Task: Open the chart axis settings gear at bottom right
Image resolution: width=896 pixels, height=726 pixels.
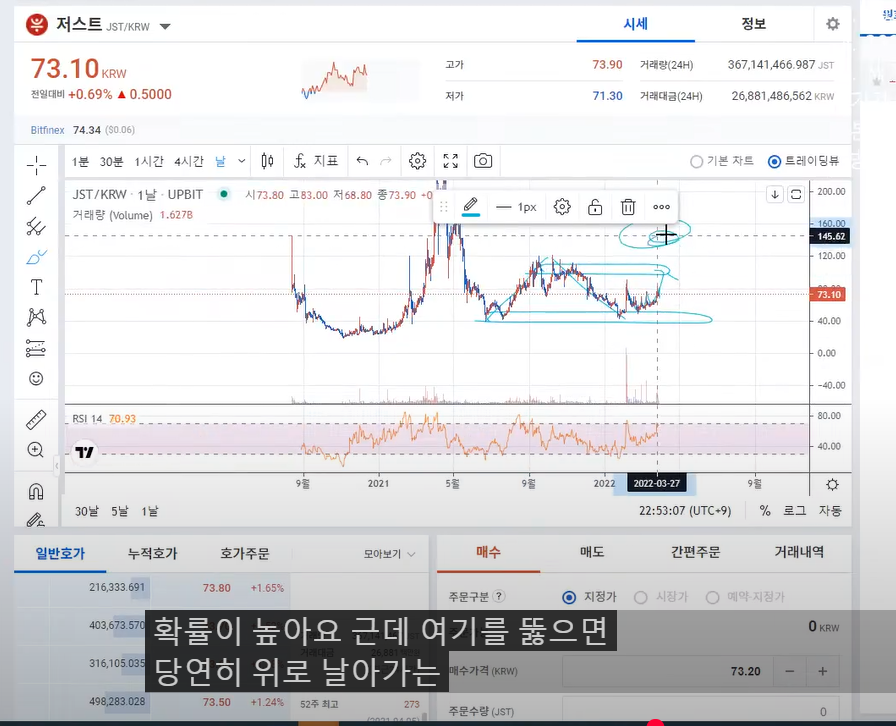Action: [833, 485]
